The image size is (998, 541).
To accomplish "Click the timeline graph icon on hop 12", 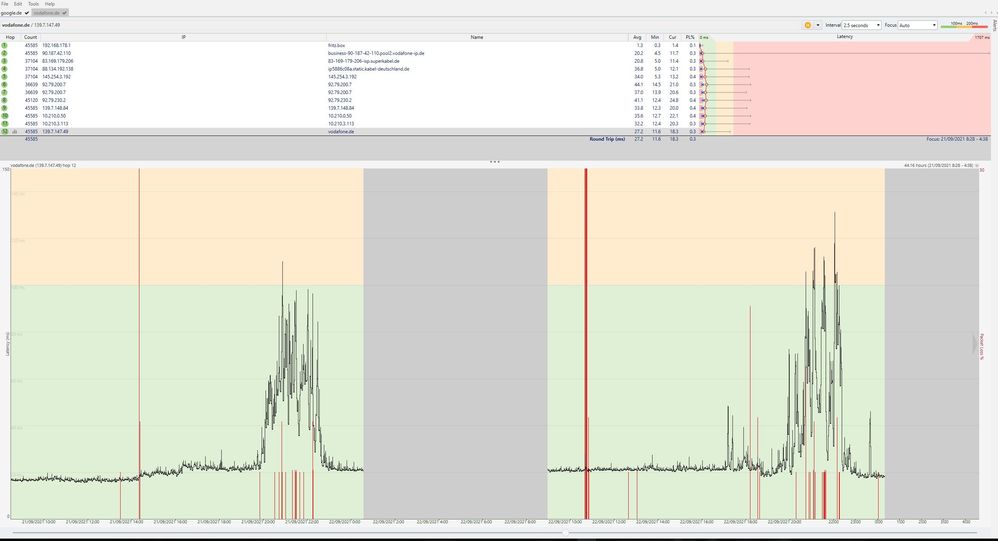I will (x=15, y=132).
